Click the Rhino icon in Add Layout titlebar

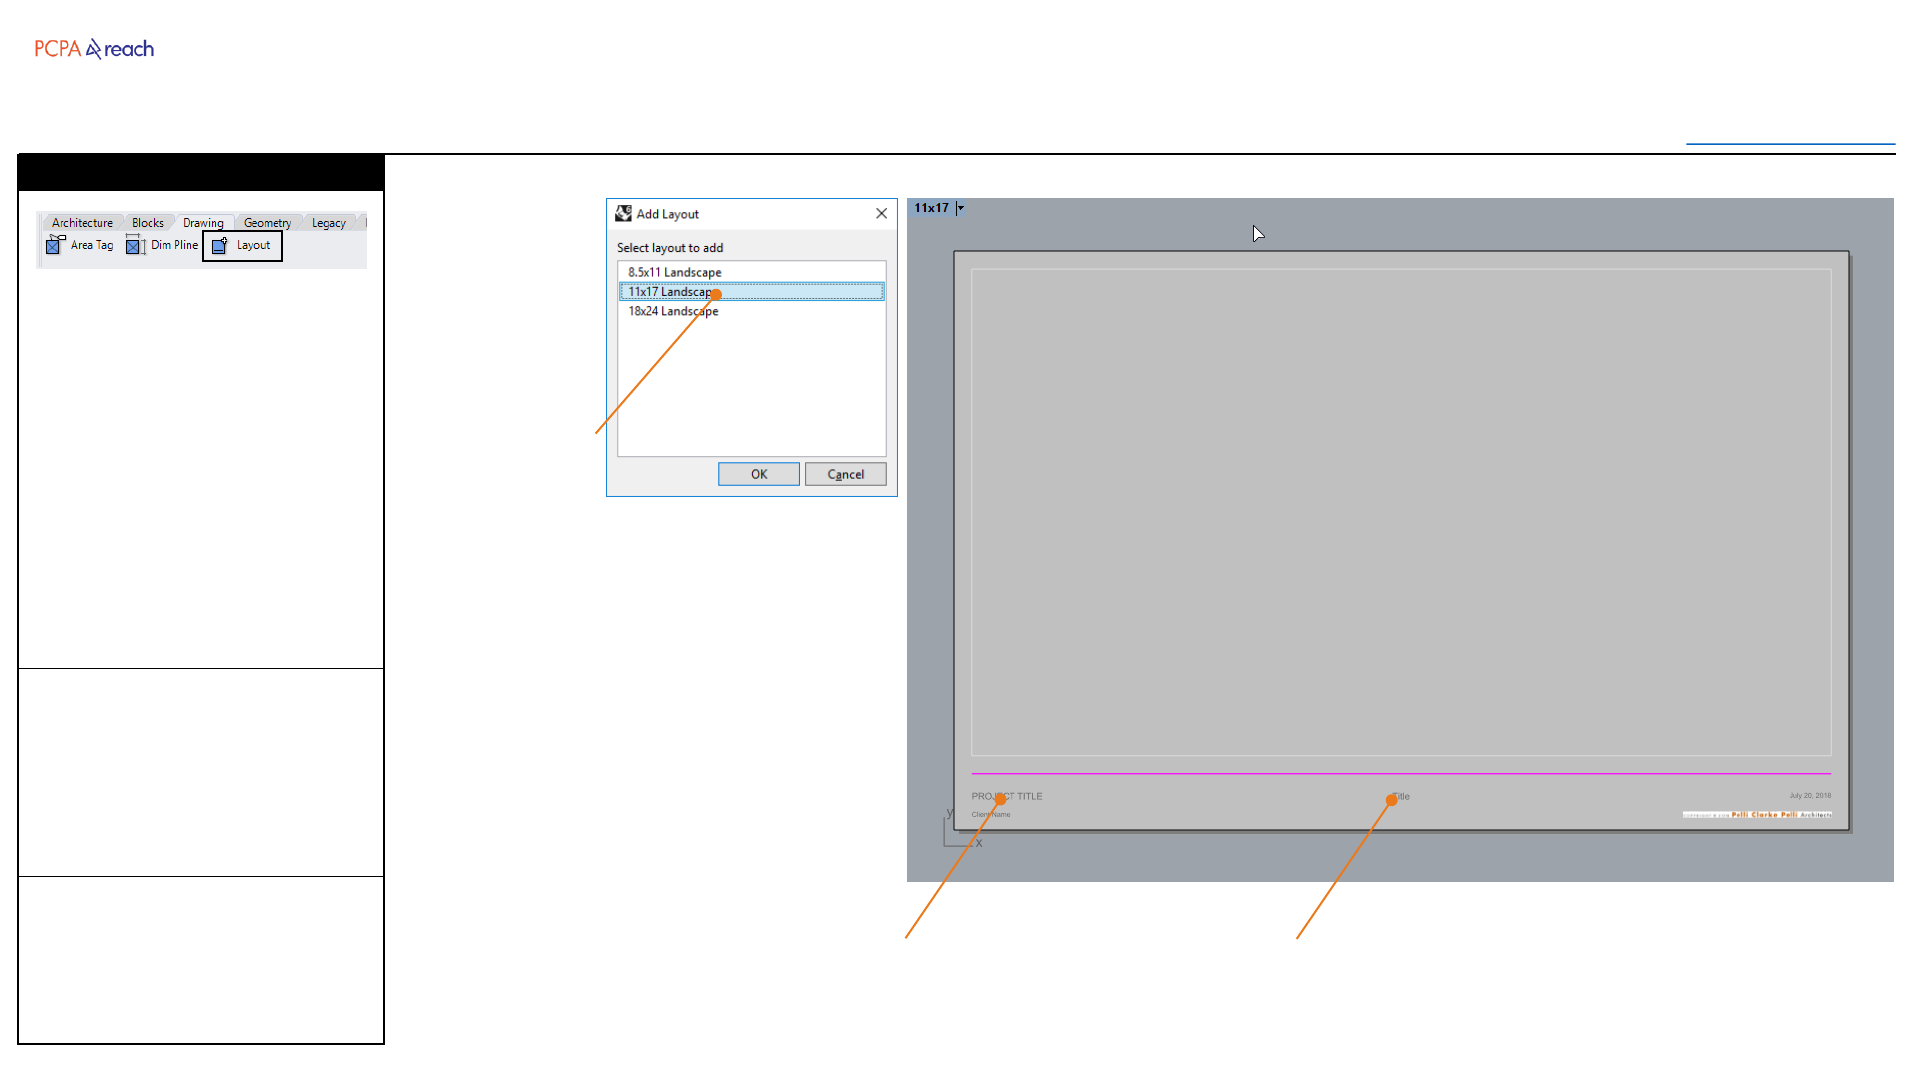click(x=623, y=214)
